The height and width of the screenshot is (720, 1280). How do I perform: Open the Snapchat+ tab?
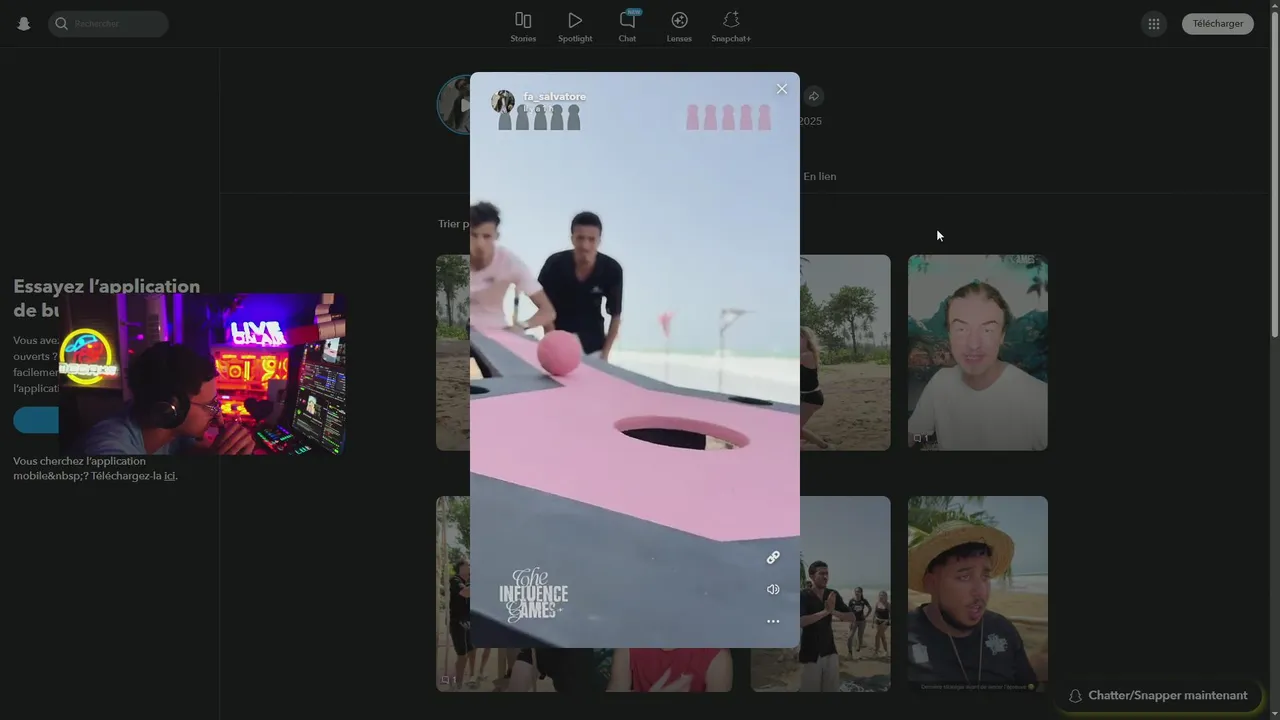(x=731, y=27)
